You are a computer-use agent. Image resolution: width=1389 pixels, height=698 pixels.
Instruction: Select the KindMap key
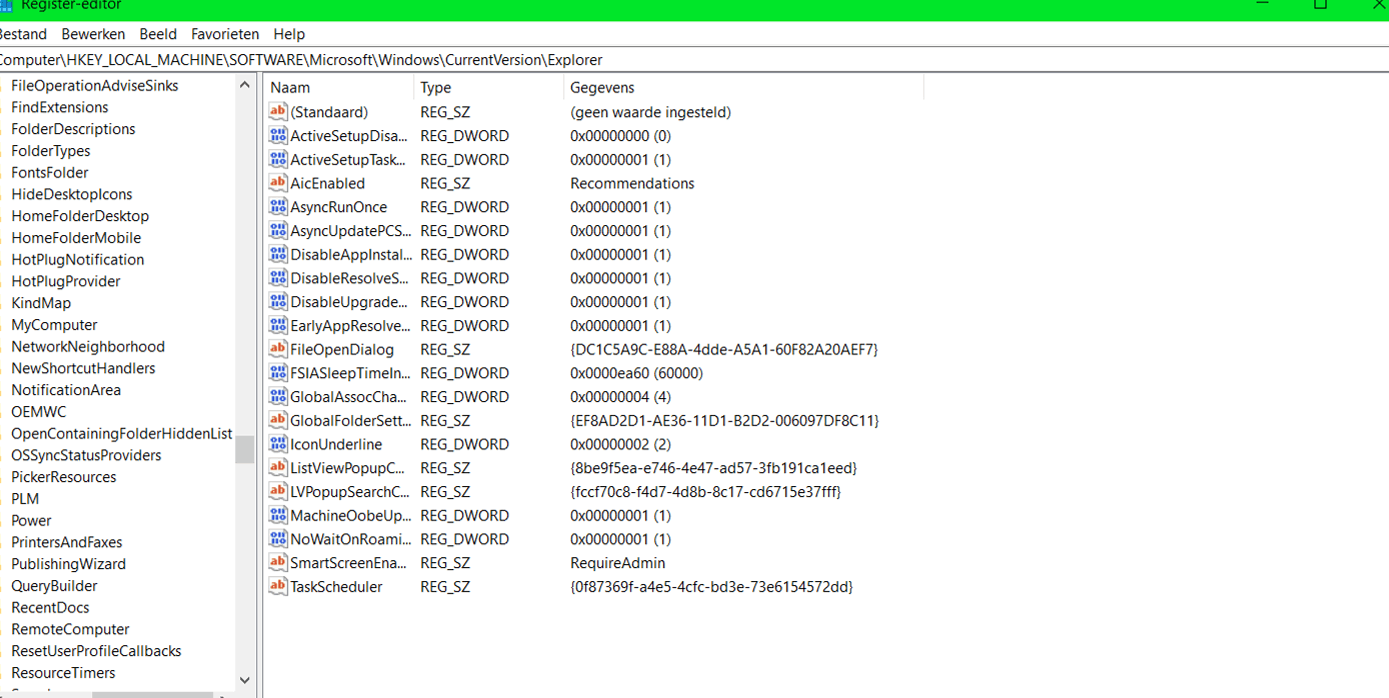pyautogui.click(x=41, y=303)
